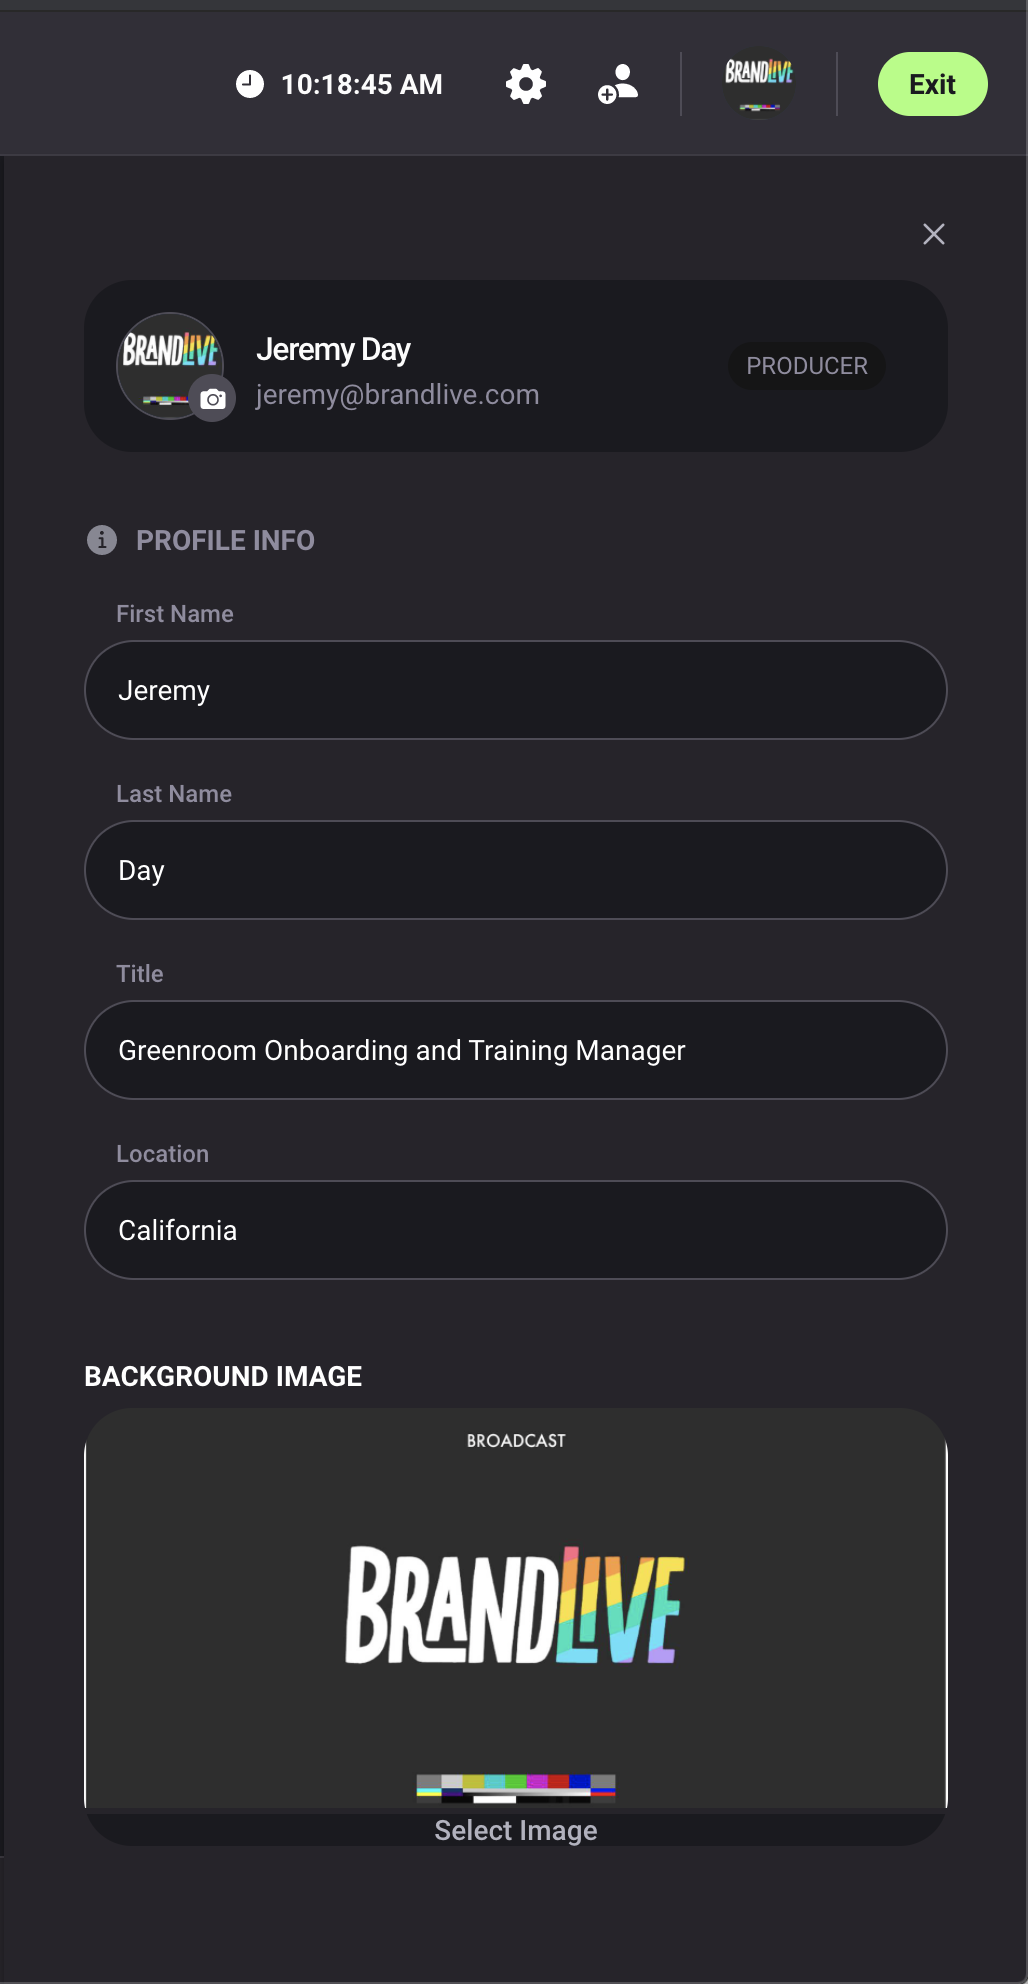Click the camera icon on profile avatar
The height and width of the screenshot is (1984, 1028).
(x=213, y=400)
